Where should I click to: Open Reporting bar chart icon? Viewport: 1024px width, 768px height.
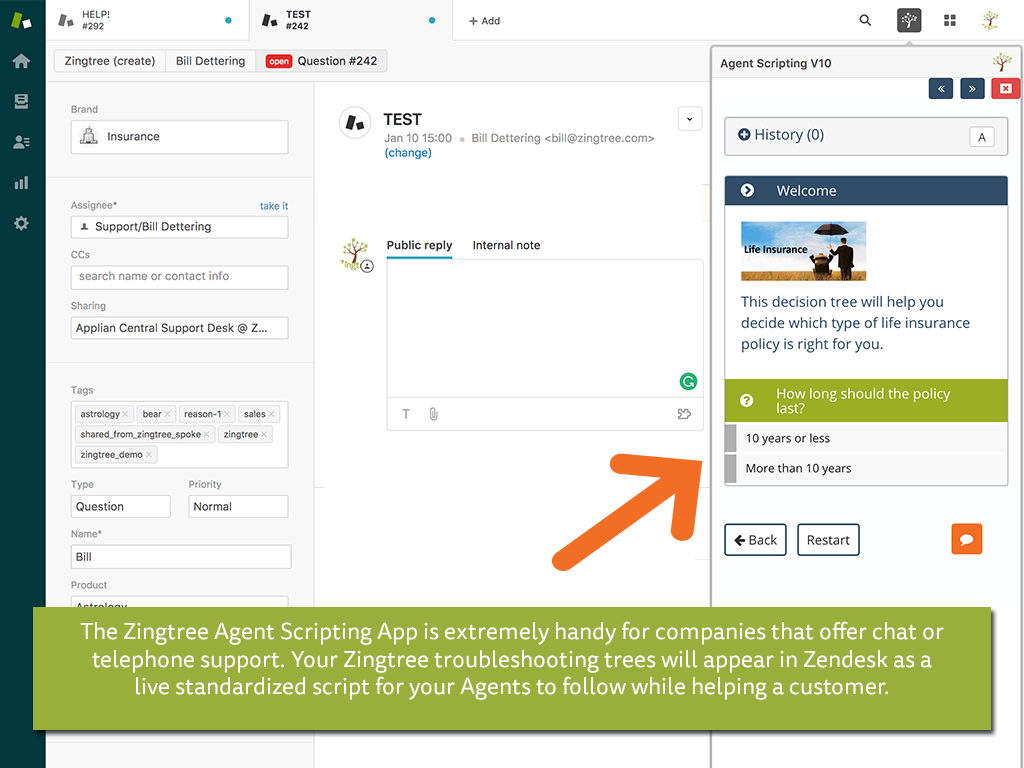point(21,183)
